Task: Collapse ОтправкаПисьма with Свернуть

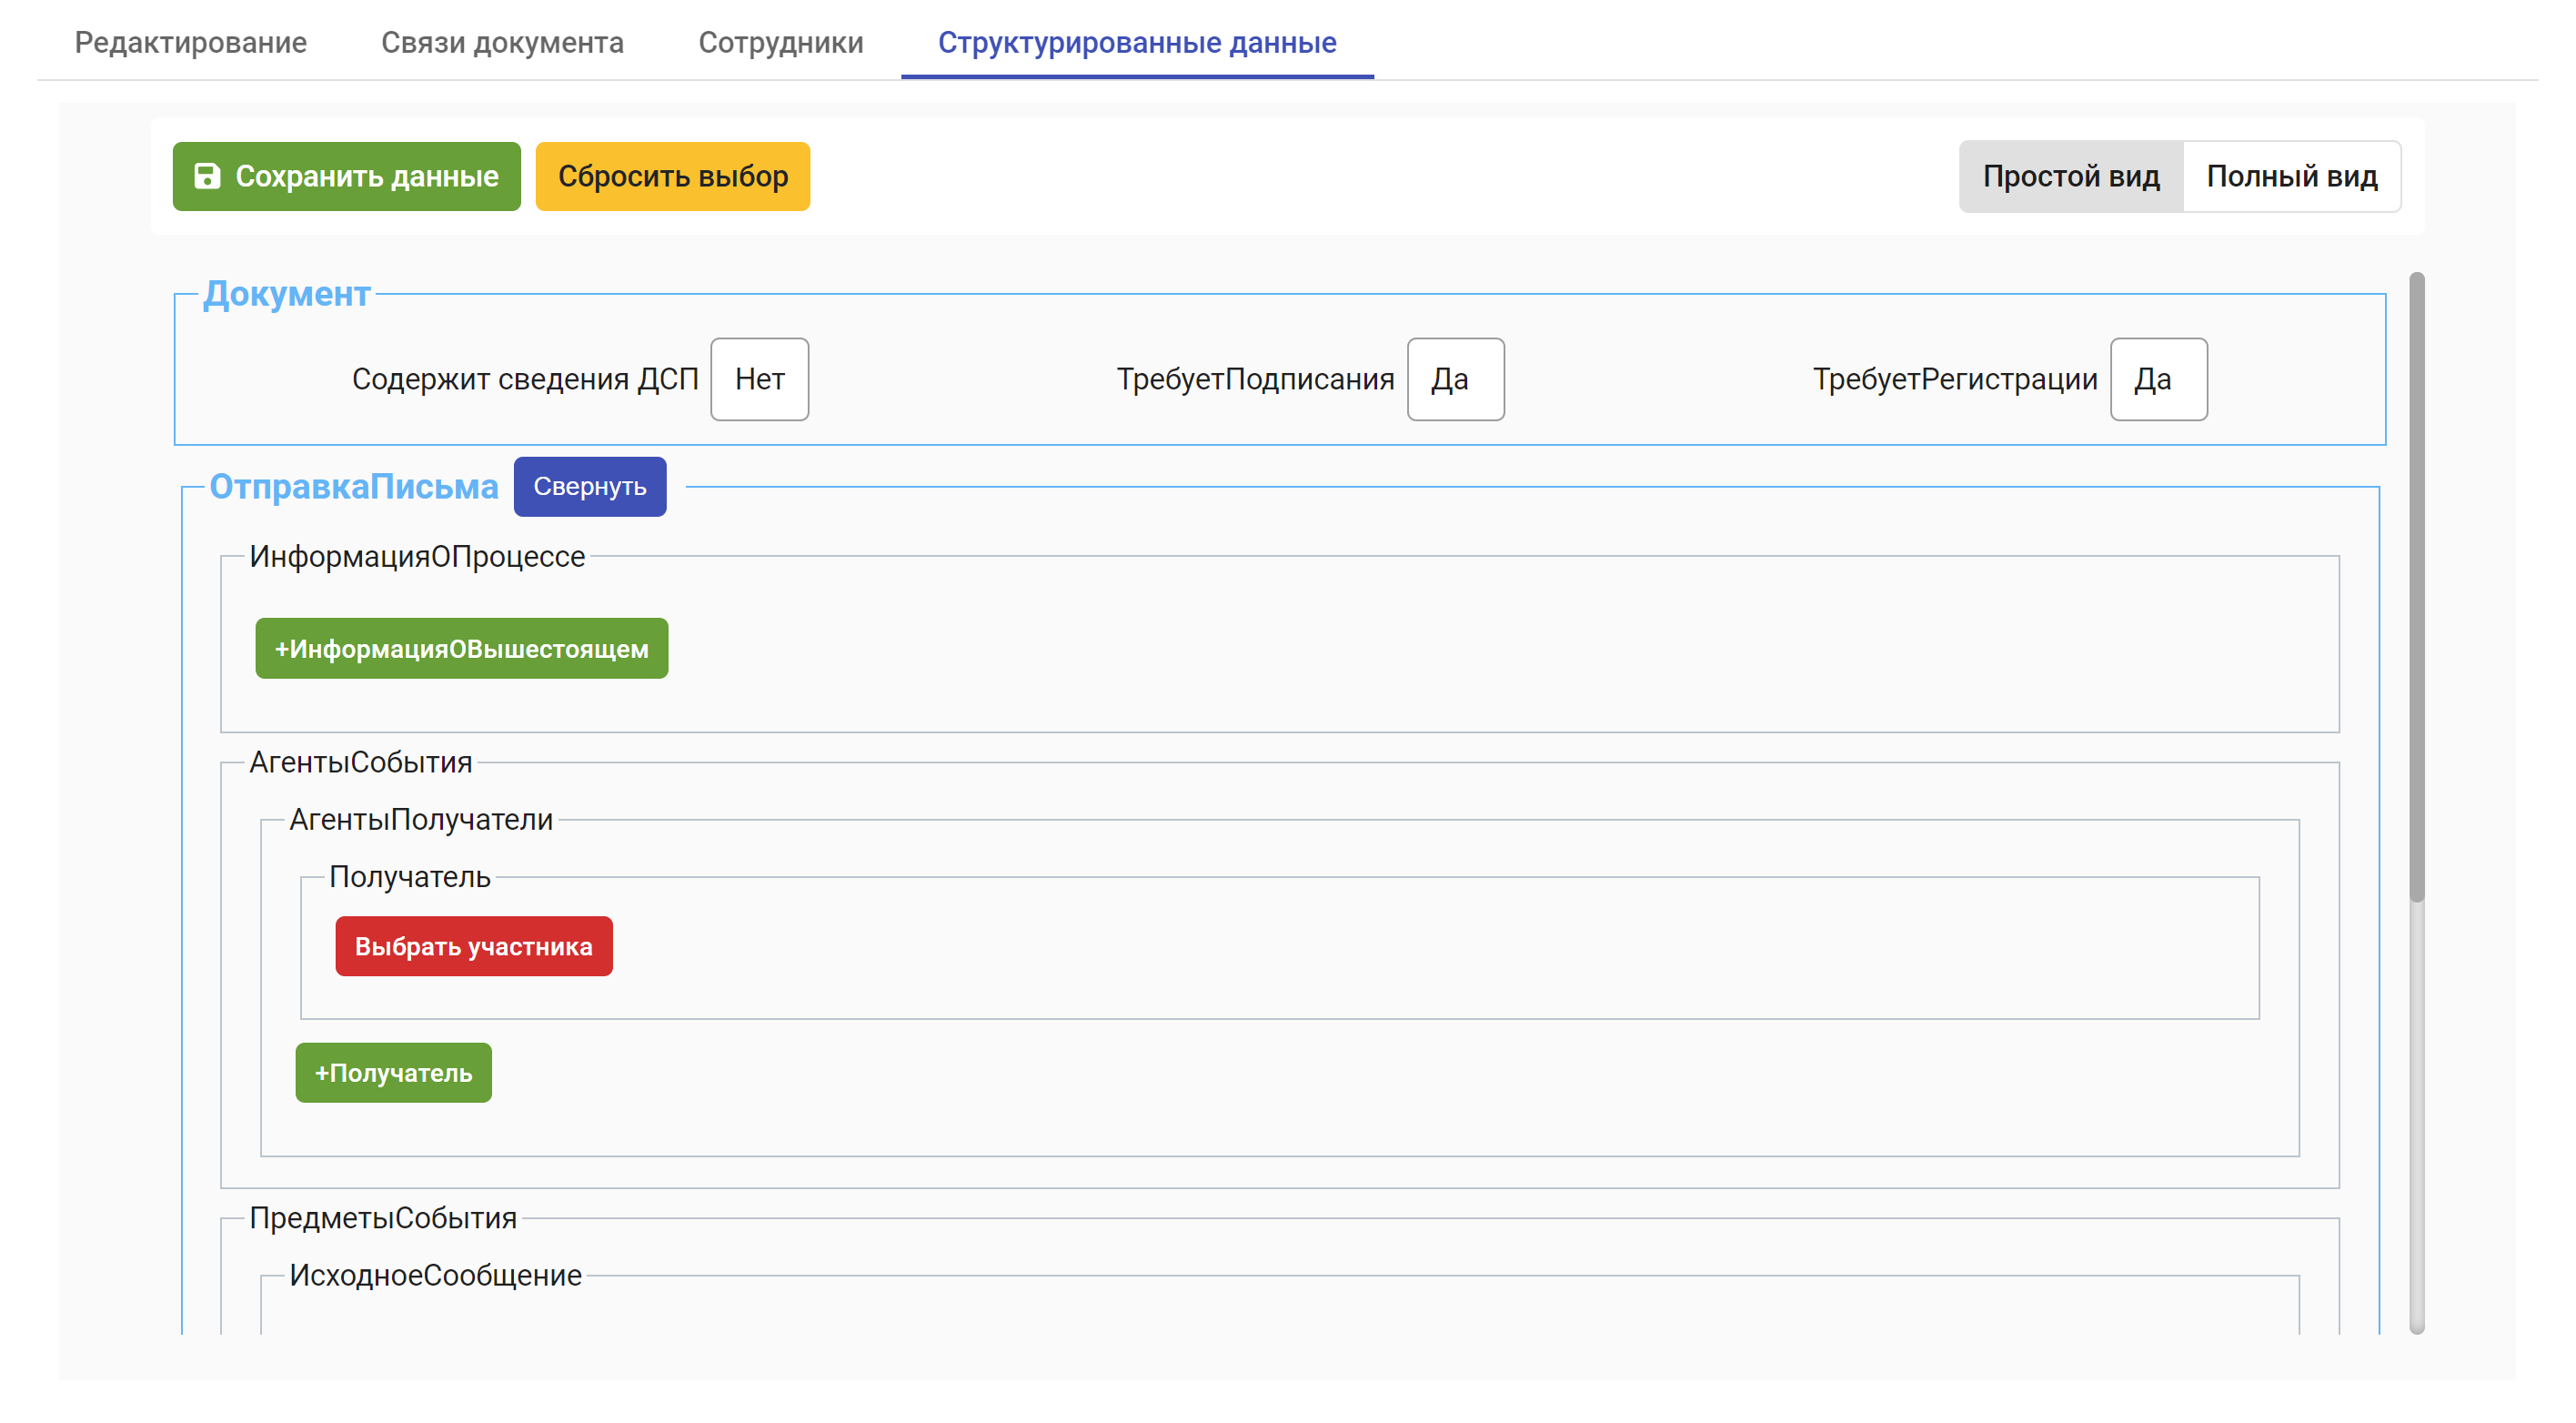Action: point(590,486)
